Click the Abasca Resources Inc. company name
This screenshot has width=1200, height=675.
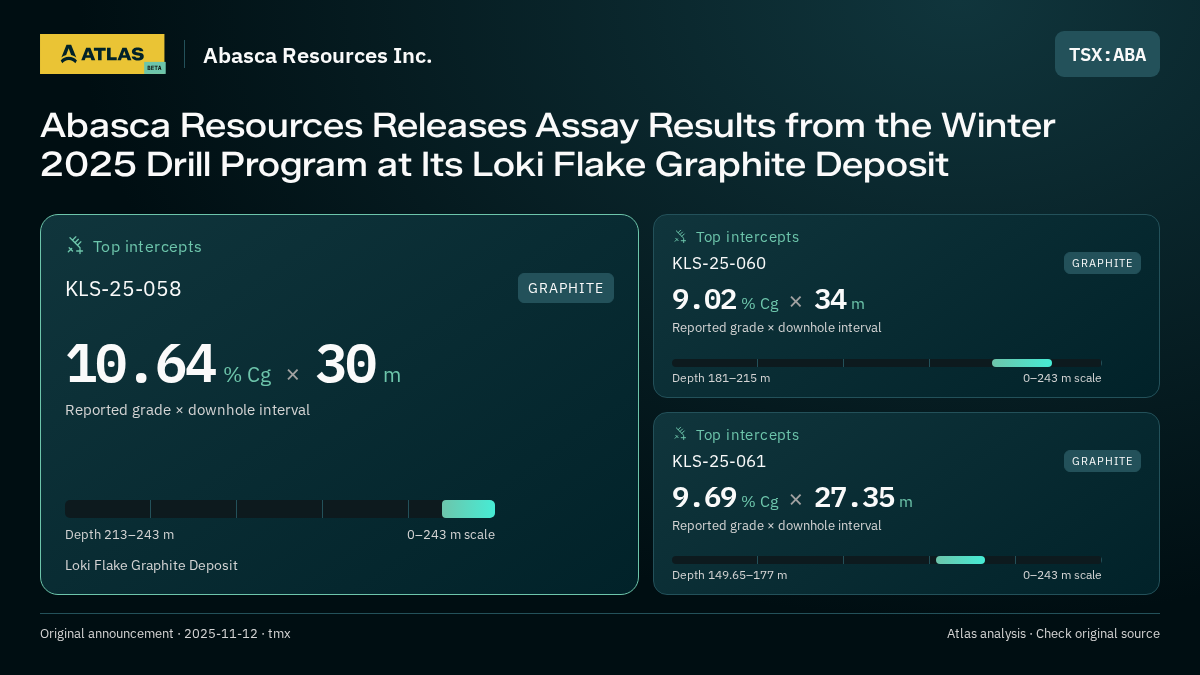[x=318, y=56]
